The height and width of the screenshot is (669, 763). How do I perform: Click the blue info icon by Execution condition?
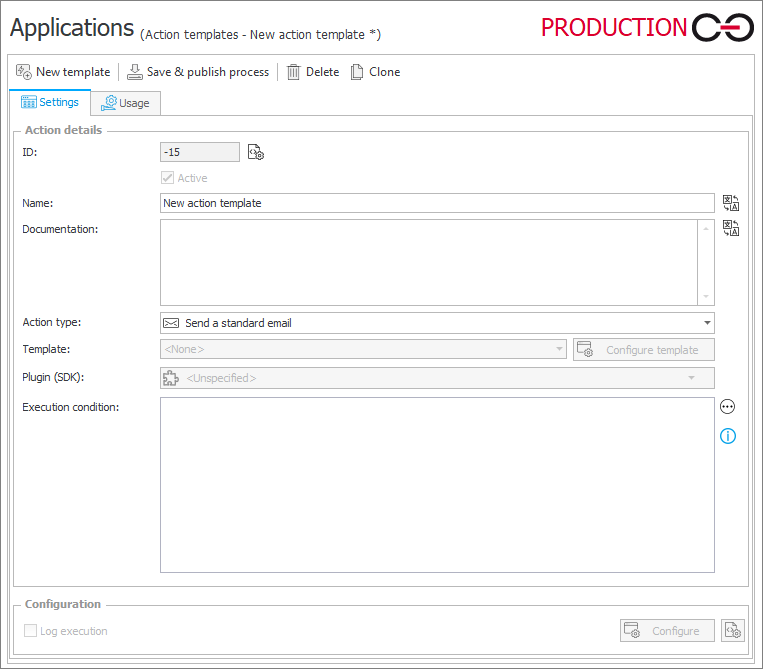pyautogui.click(x=727, y=436)
